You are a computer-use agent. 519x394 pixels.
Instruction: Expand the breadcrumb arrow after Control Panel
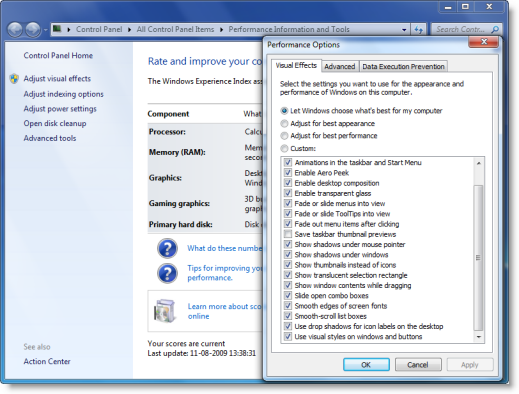click(129, 30)
